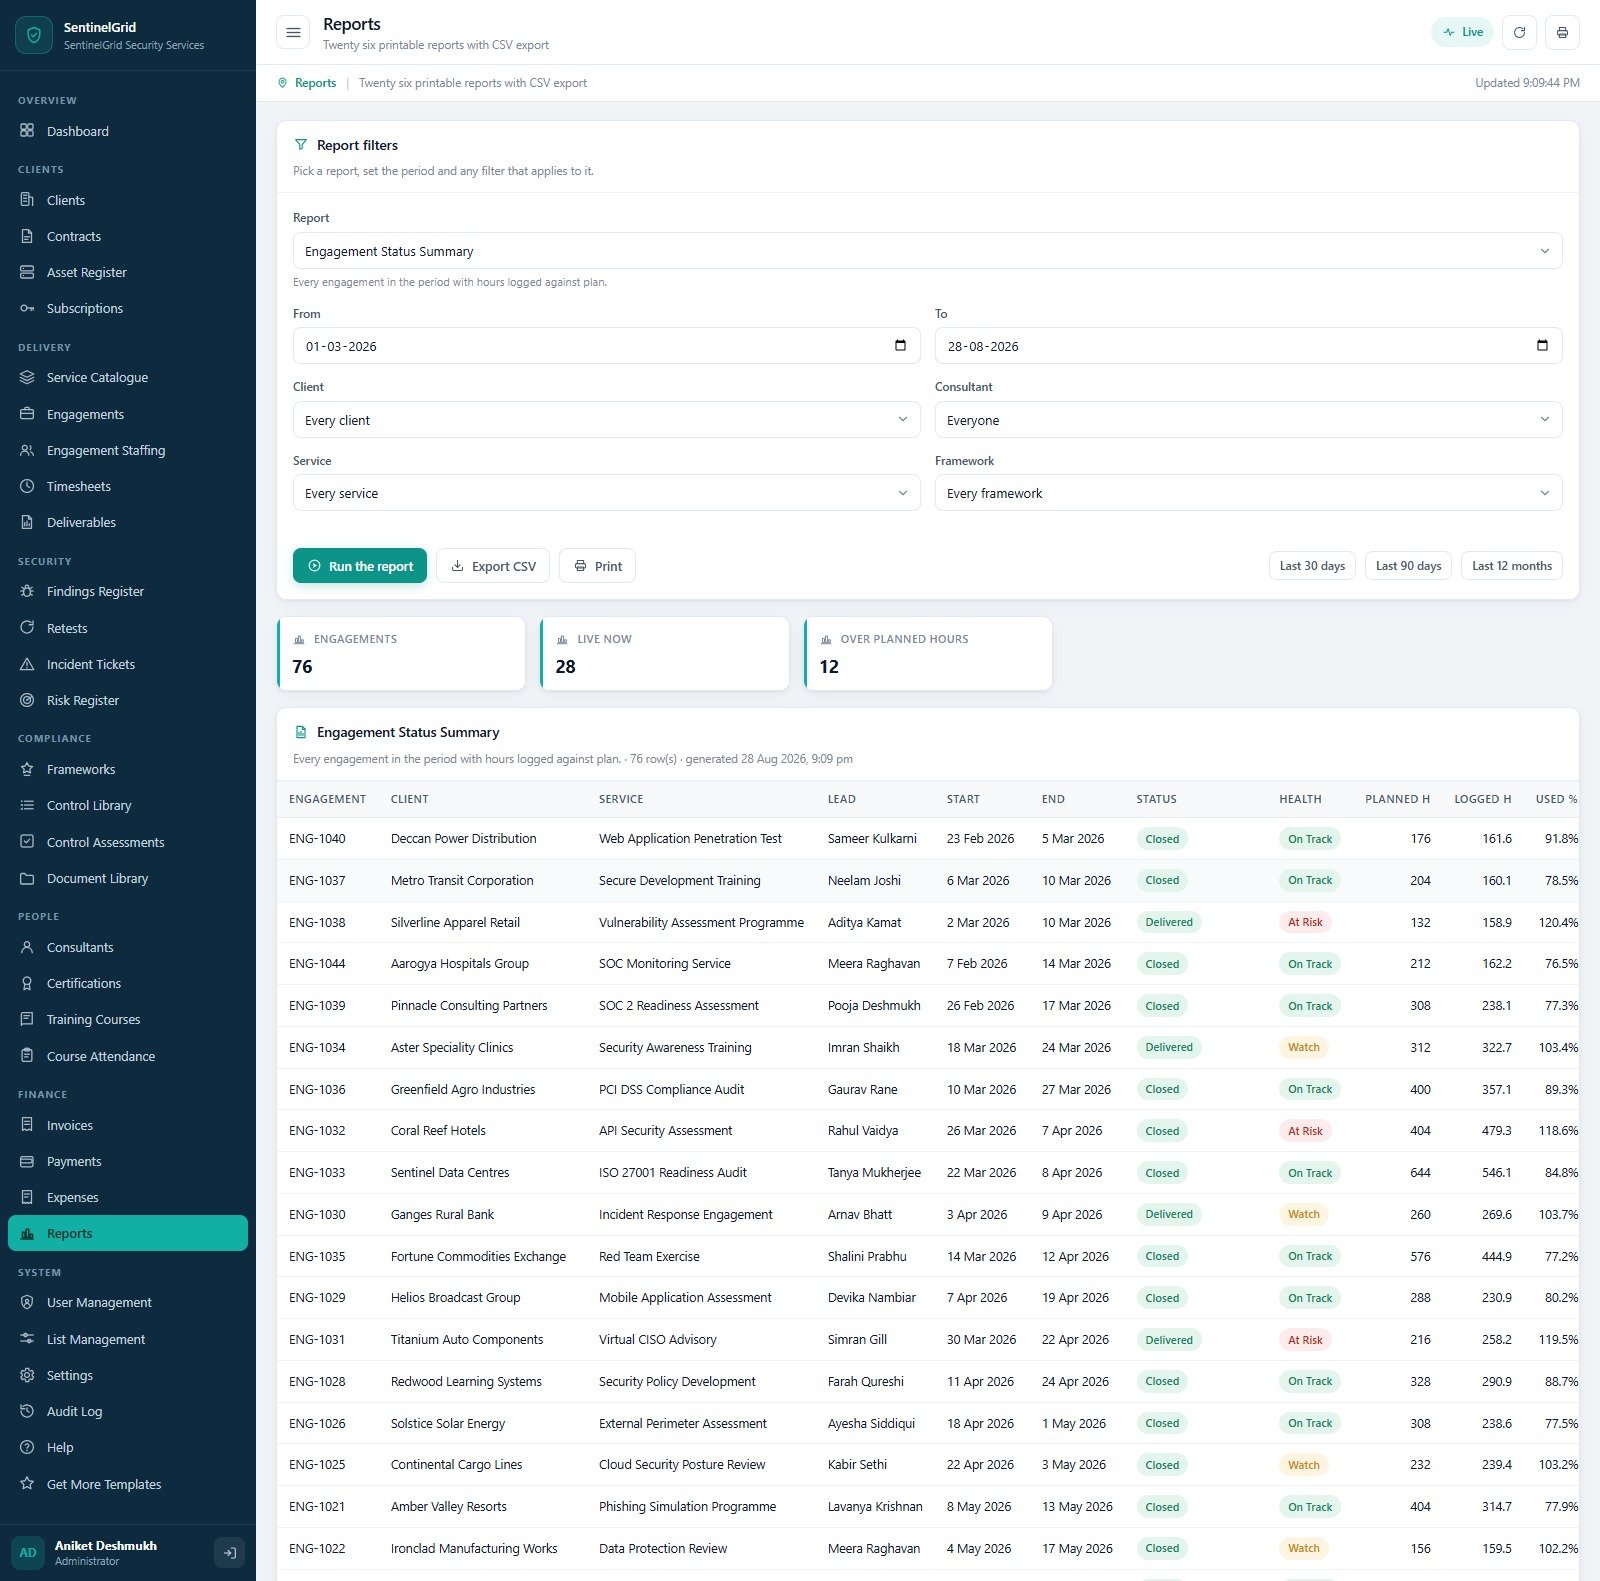Viewport: 1600px width, 1581px height.
Task: Toggle the sidebar hamburger menu
Action: pos(293,32)
